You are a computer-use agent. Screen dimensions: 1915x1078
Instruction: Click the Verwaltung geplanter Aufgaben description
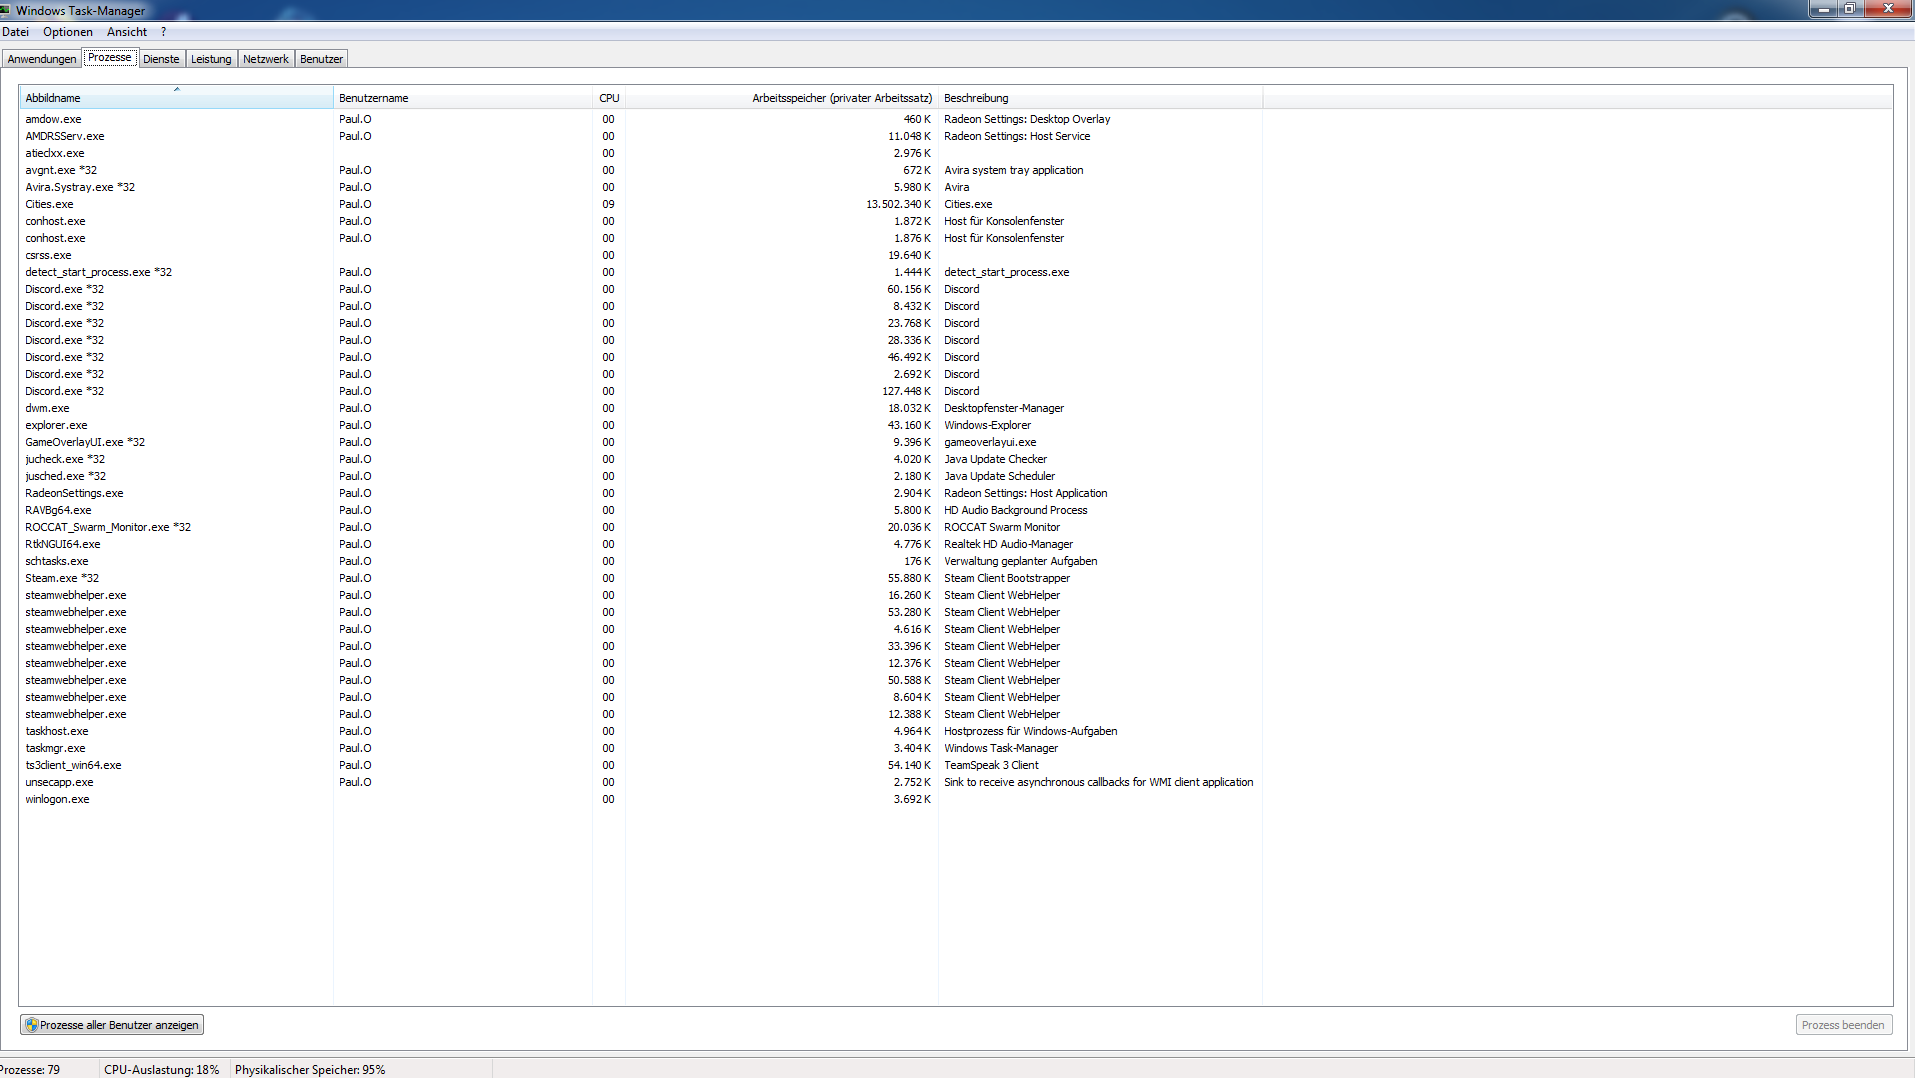point(1020,561)
